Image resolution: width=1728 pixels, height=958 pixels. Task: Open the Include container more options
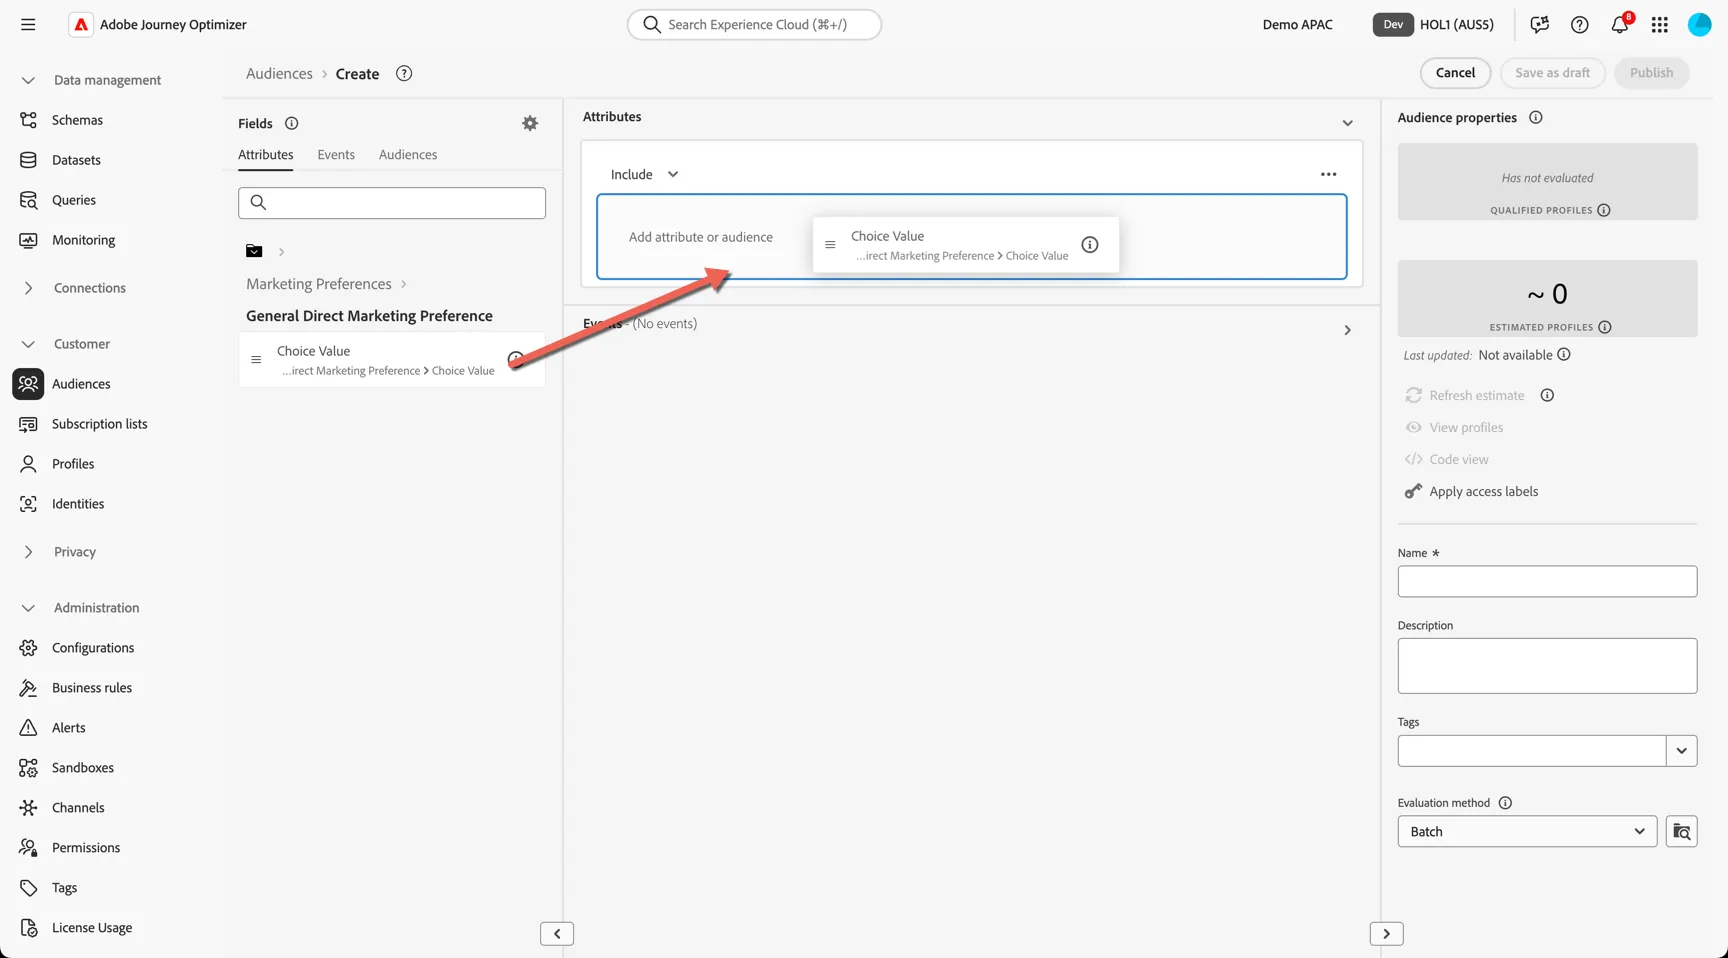(x=1328, y=174)
